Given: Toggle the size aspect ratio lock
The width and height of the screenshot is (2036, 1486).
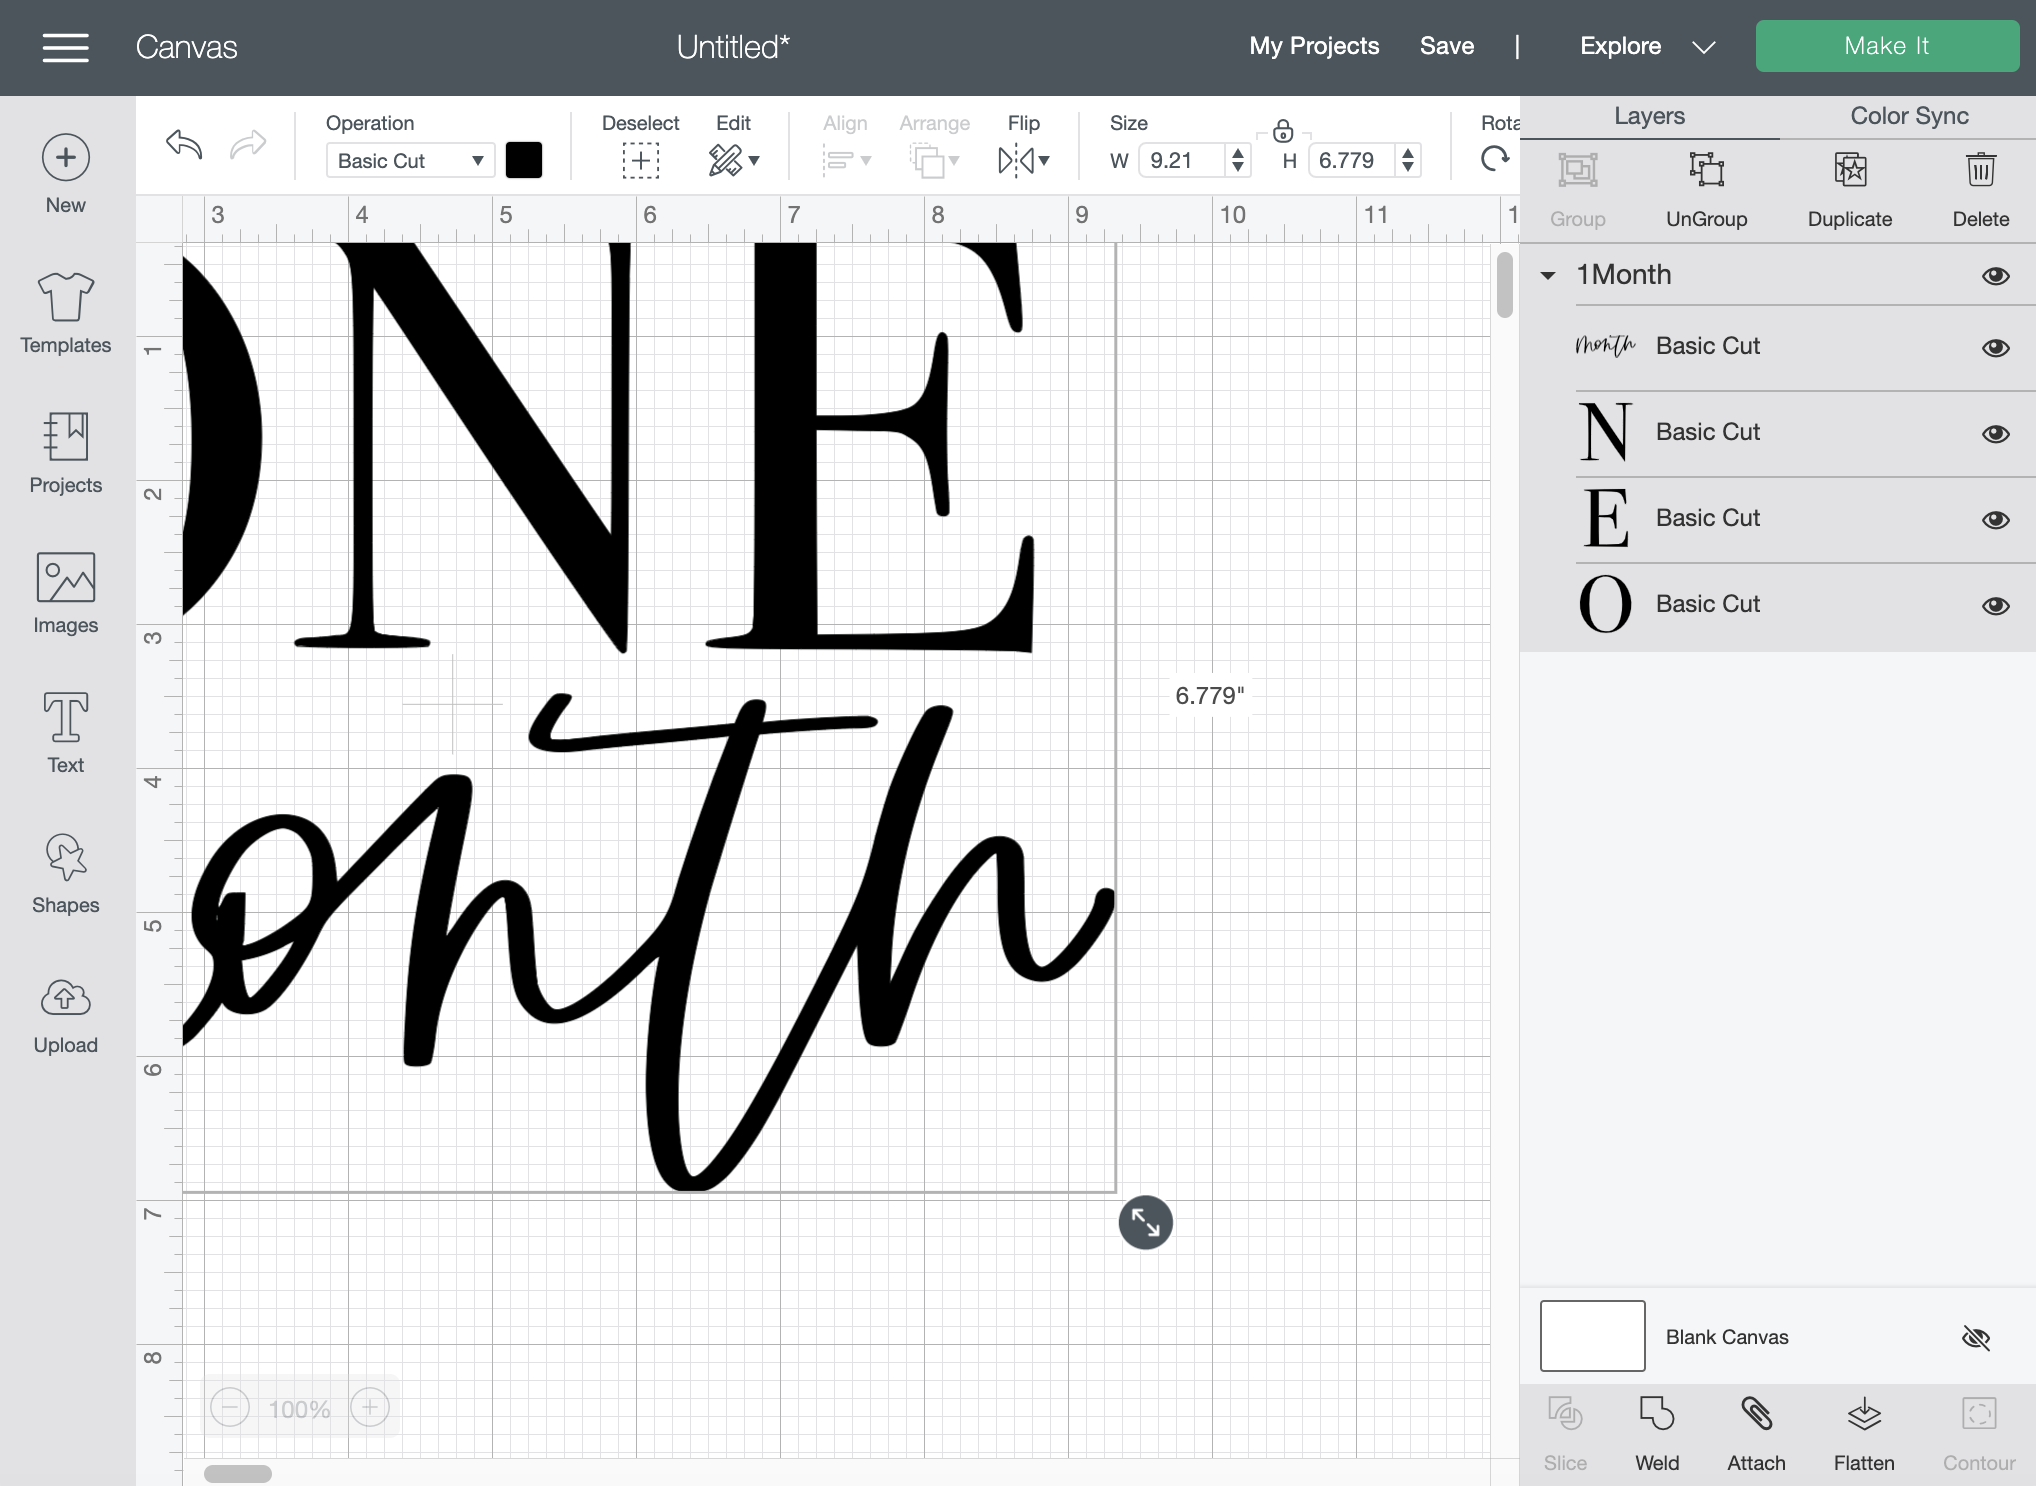Looking at the screenshot, I should 1283,131.
